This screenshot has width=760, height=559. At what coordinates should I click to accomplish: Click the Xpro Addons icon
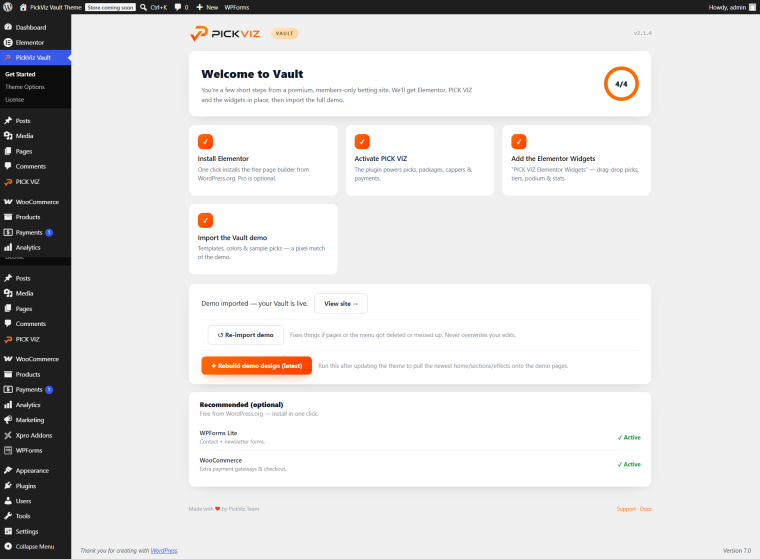pyautogui.click(x=8, y=435)
